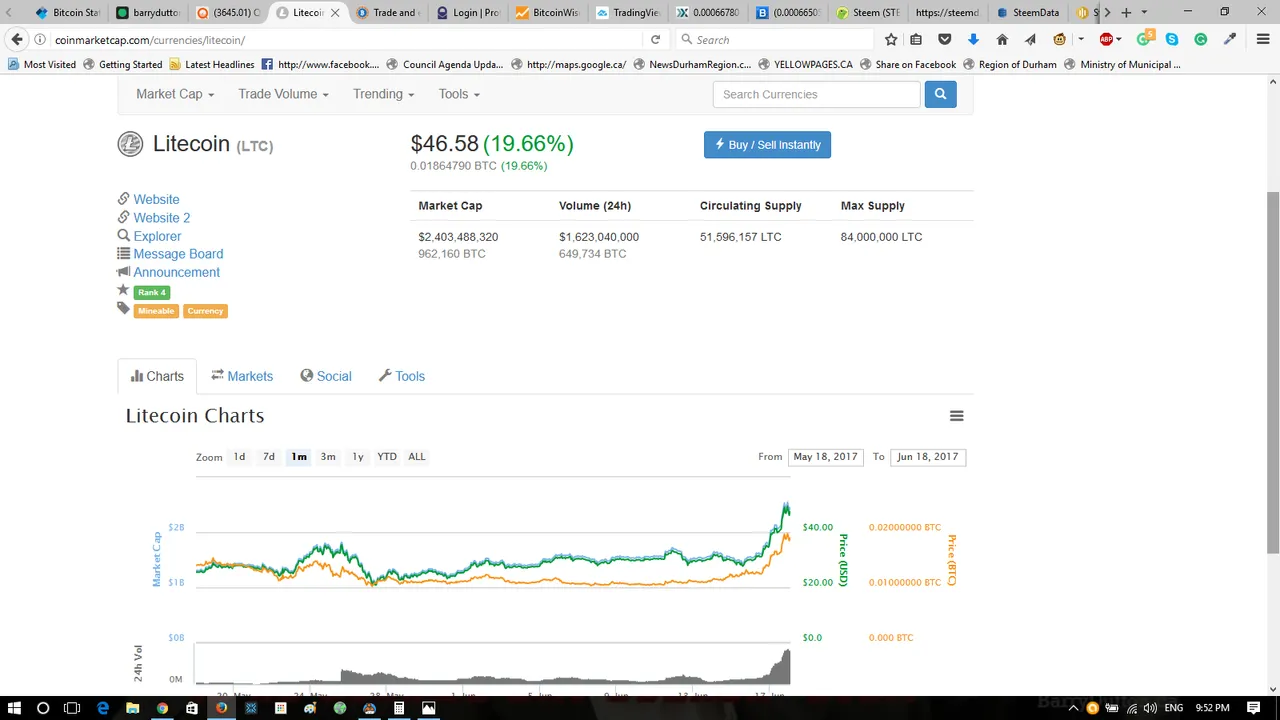Close the Litecoin browser tab
The height and width of the screenshot is (720, 1280).
335,13
